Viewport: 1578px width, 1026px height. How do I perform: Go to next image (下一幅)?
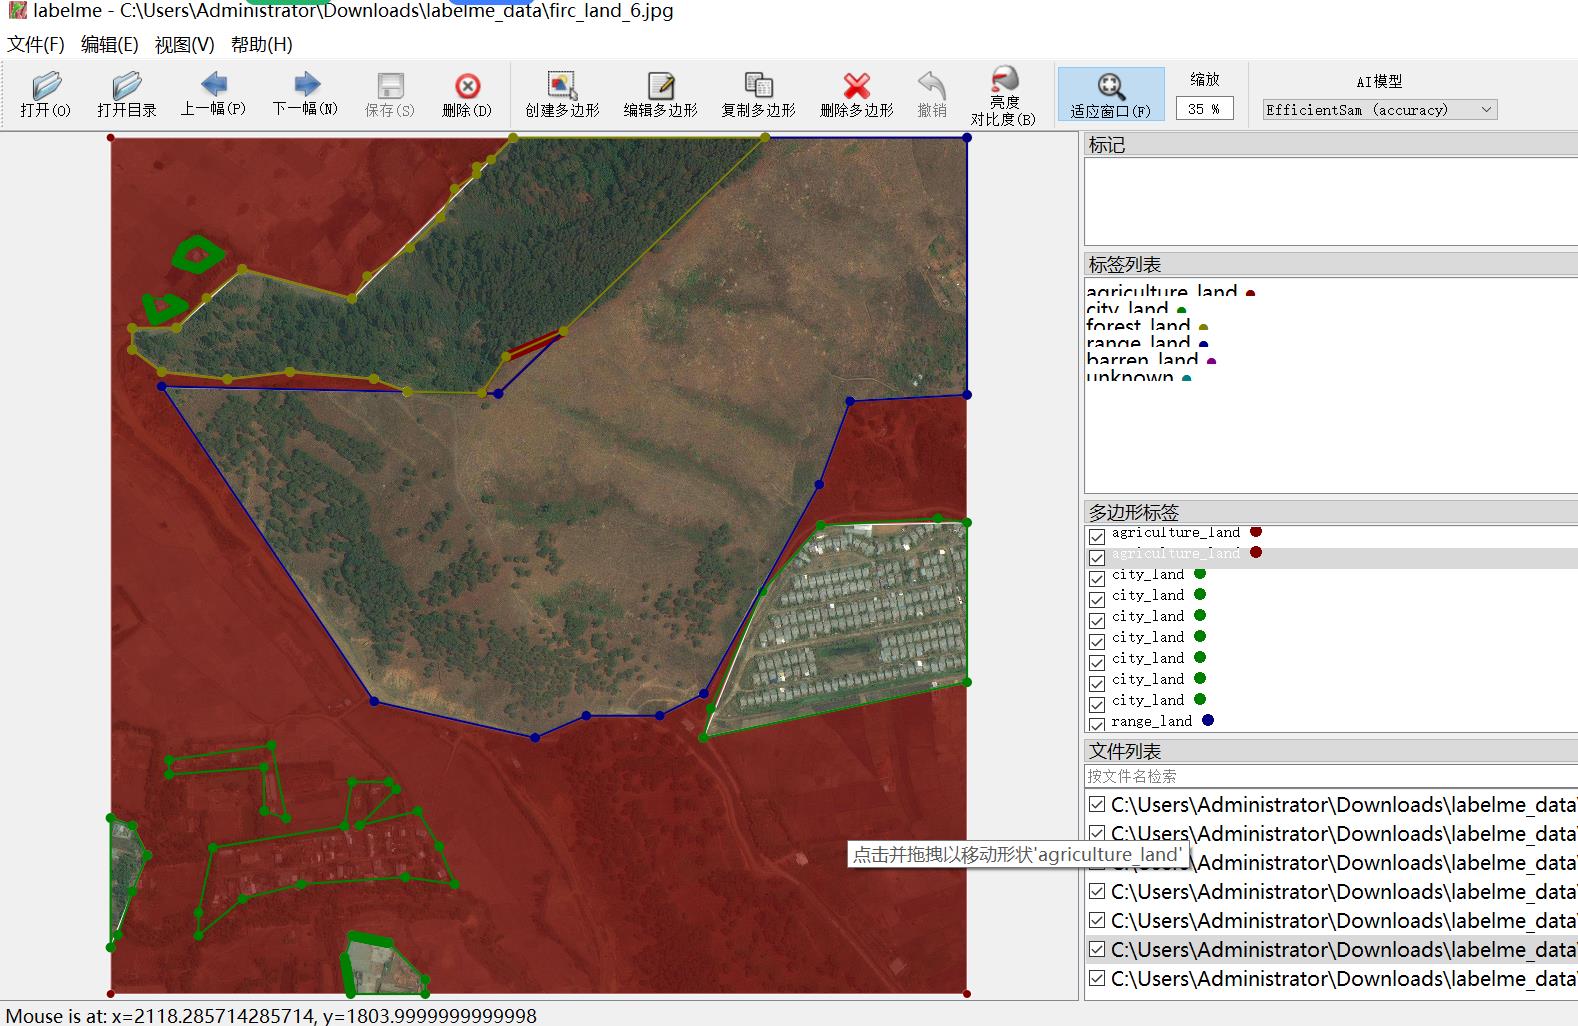(x=306, y=94)
